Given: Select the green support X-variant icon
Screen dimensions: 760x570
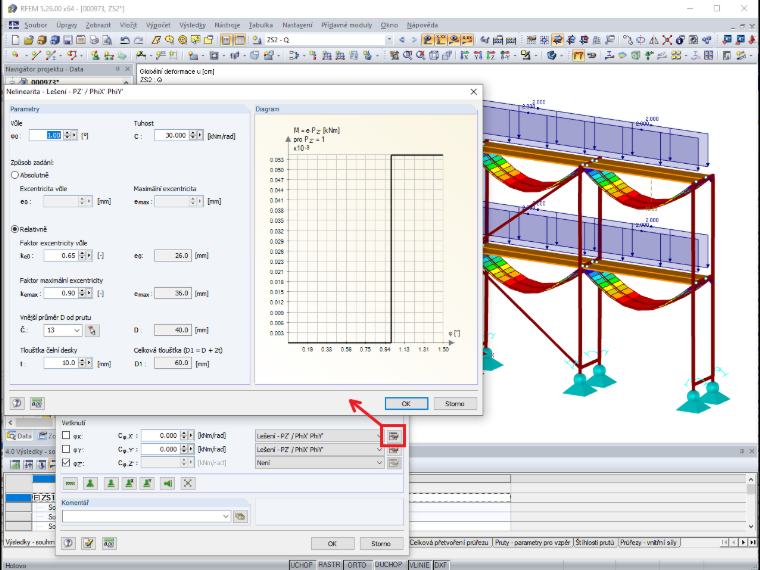Looking at the screenshot, I should coord(129,483).
